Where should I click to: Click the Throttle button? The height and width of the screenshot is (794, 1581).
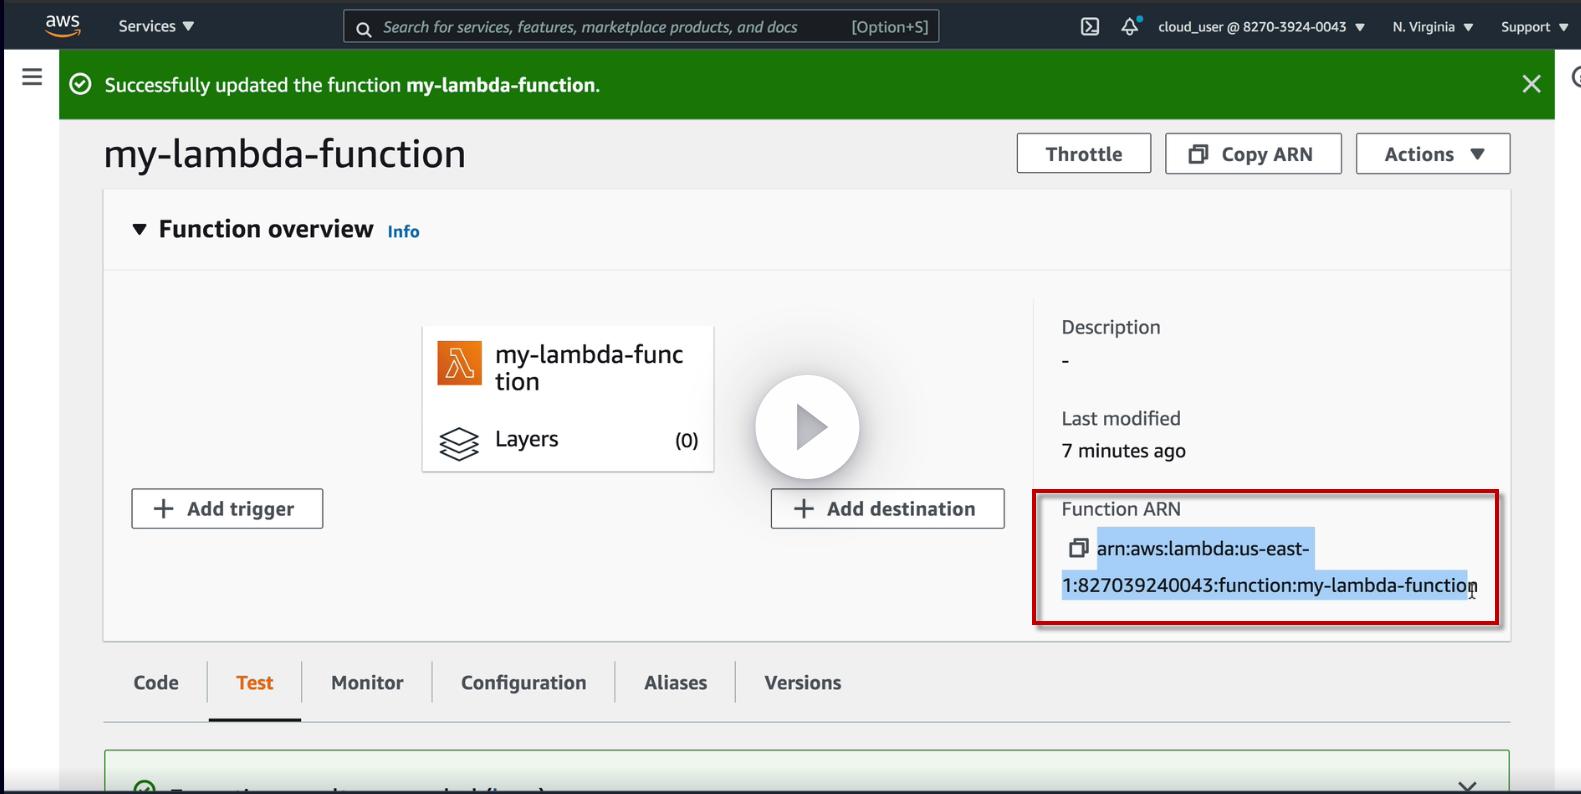point(1084,154)
